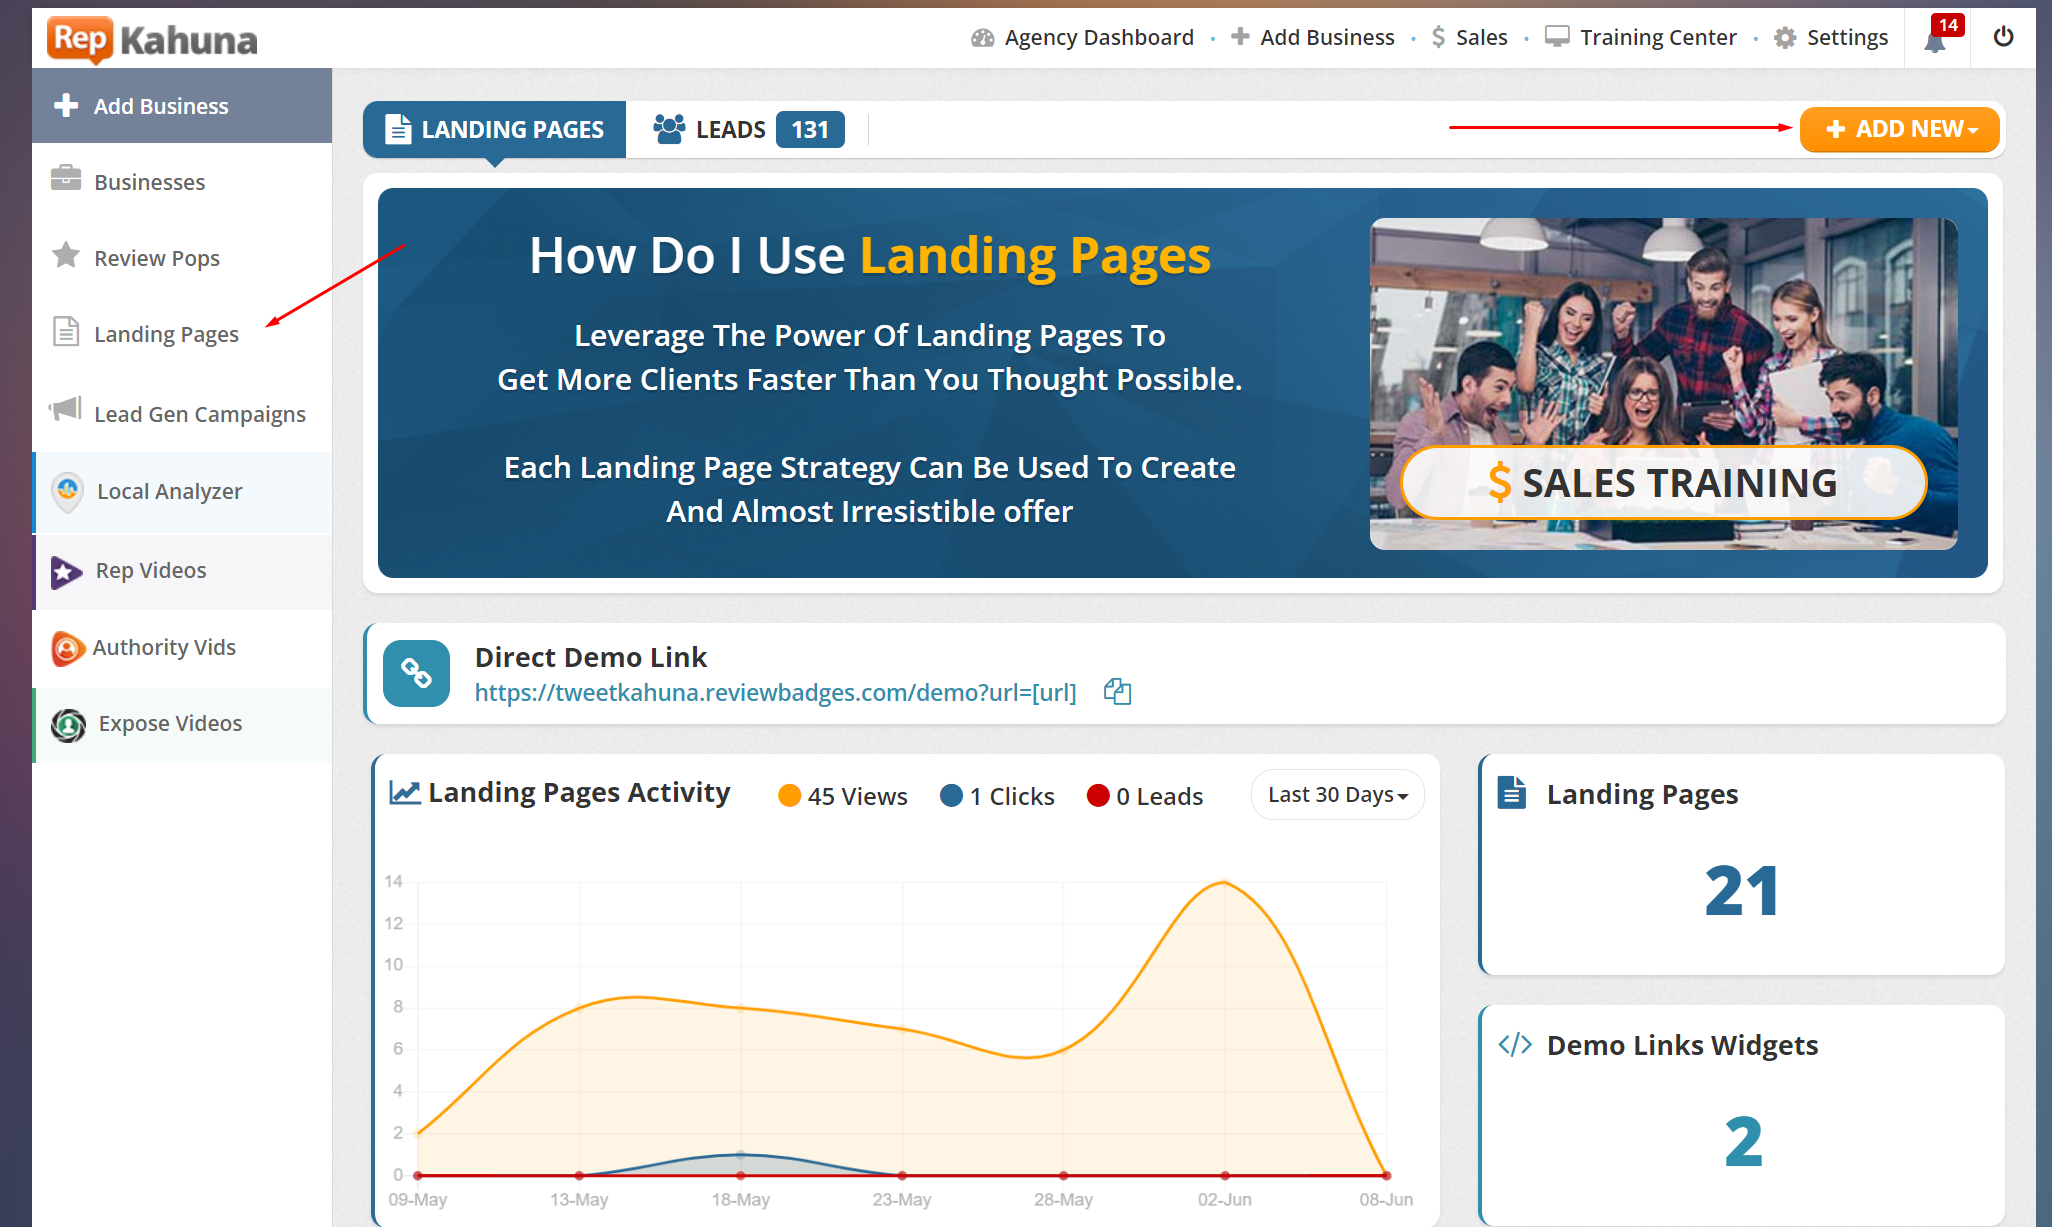
Task: Expand the Add New dropdown button
Action: pyautogui.click(x=1899, y=129)
